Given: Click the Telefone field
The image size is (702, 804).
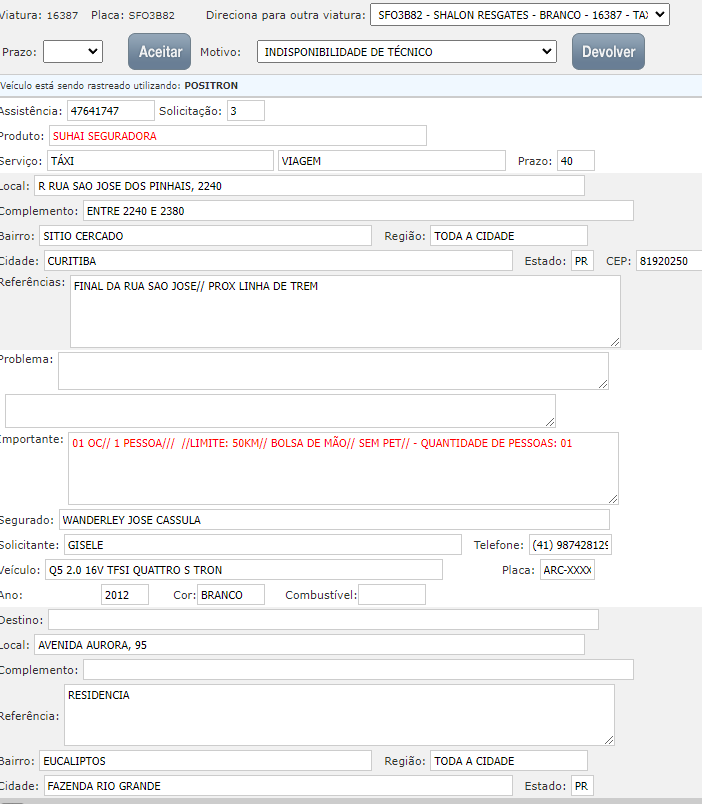Looking at the screenshot, I should 569,544.
